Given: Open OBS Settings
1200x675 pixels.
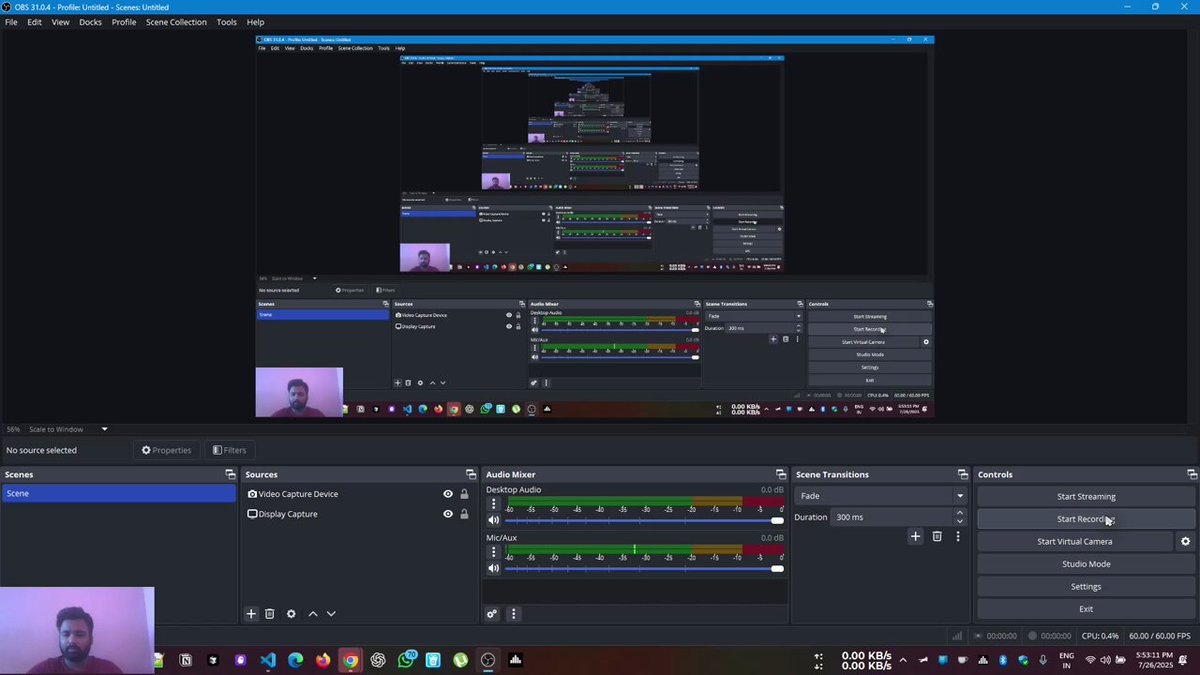Looking at the screenshot, I should click(1086, 587).
